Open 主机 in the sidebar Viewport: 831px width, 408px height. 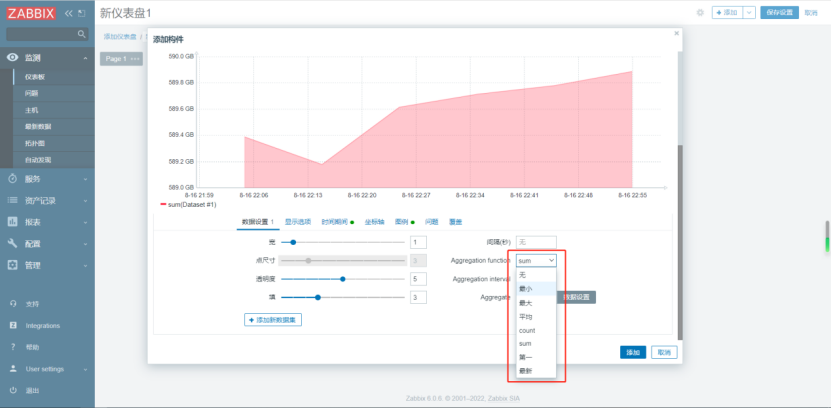pyautogui.click(x=31, y=110)
